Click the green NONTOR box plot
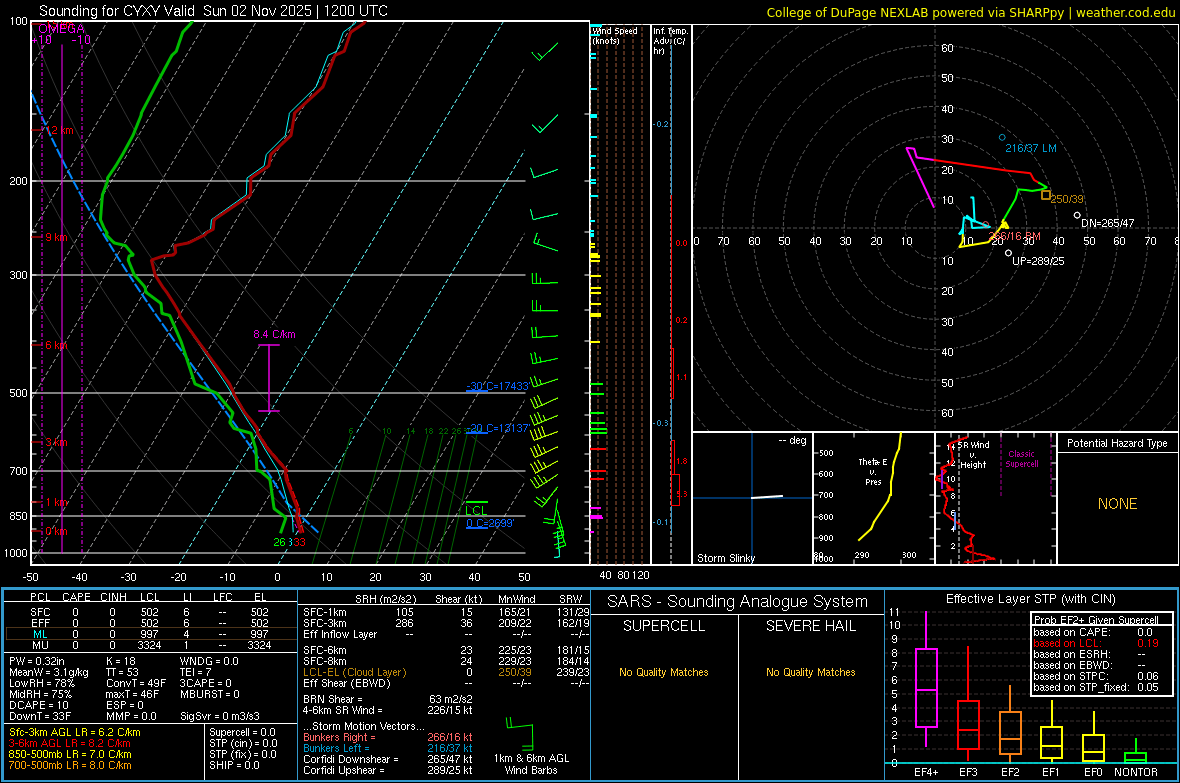 1136,753
